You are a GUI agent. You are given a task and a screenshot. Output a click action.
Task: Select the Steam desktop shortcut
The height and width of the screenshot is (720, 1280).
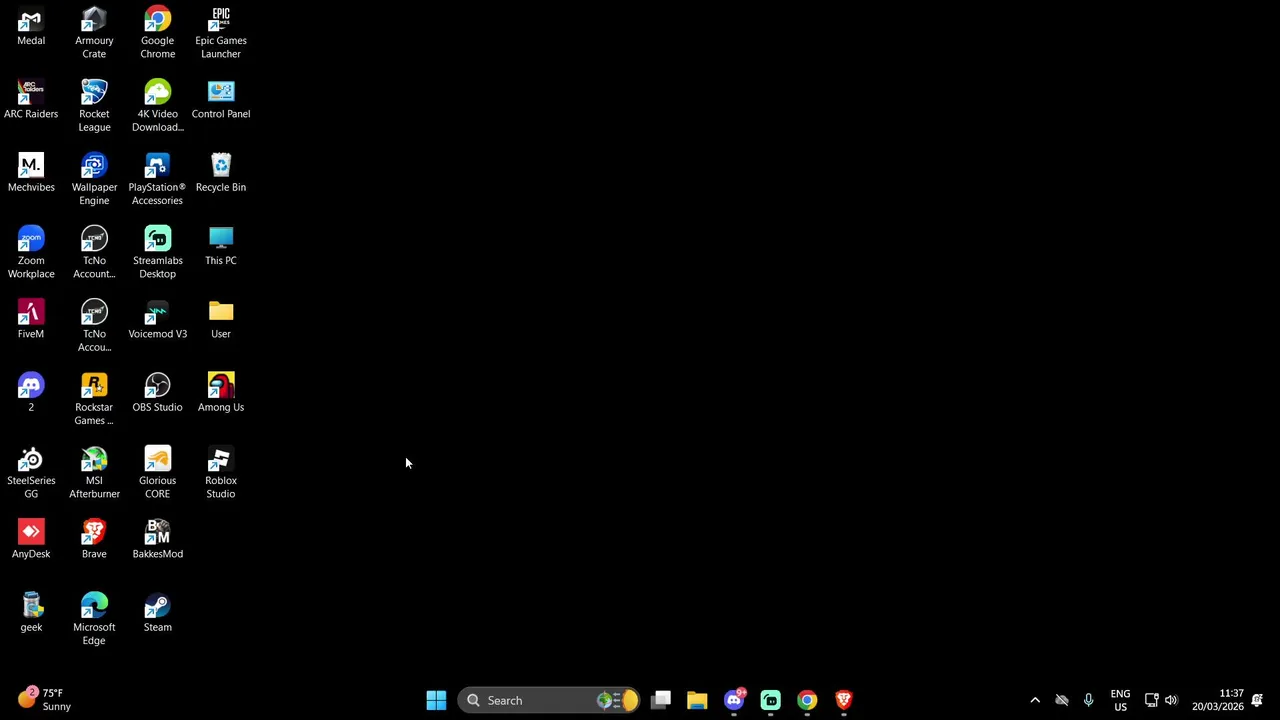(157, 613)
